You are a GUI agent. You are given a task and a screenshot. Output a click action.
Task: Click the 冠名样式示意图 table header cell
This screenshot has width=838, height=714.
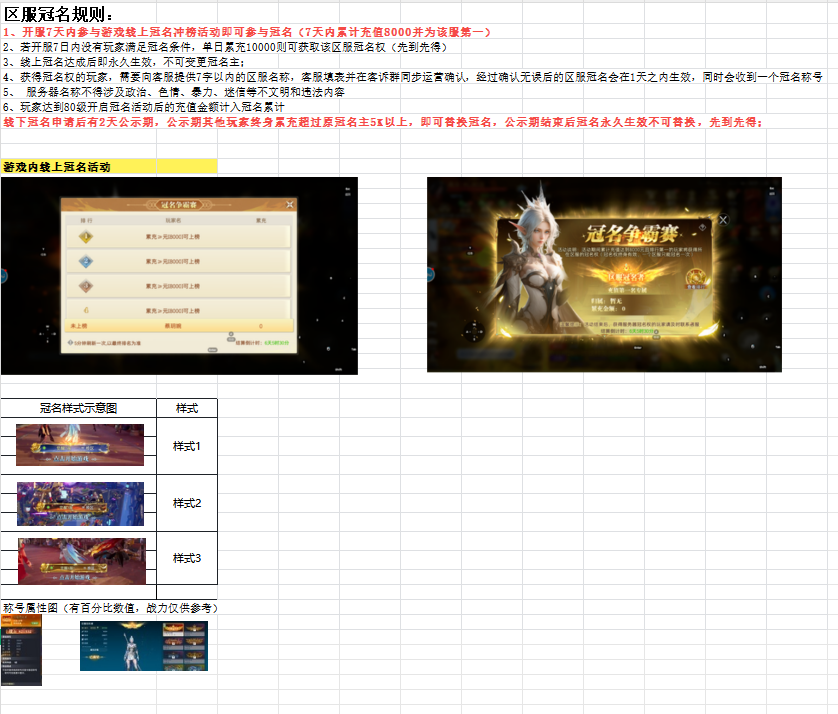click(x=79, y=408)
